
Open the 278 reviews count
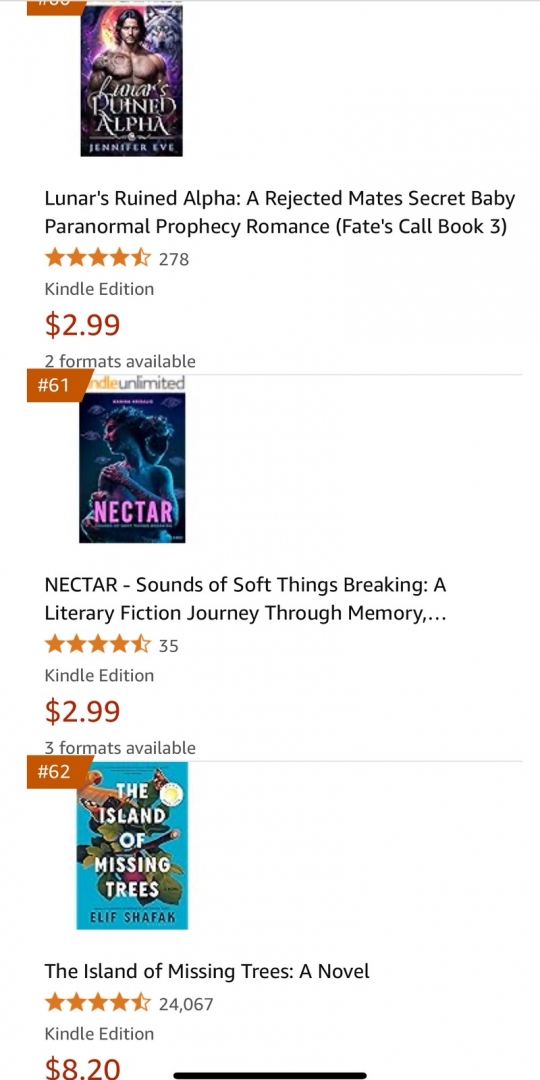click(x=174, y=260)
